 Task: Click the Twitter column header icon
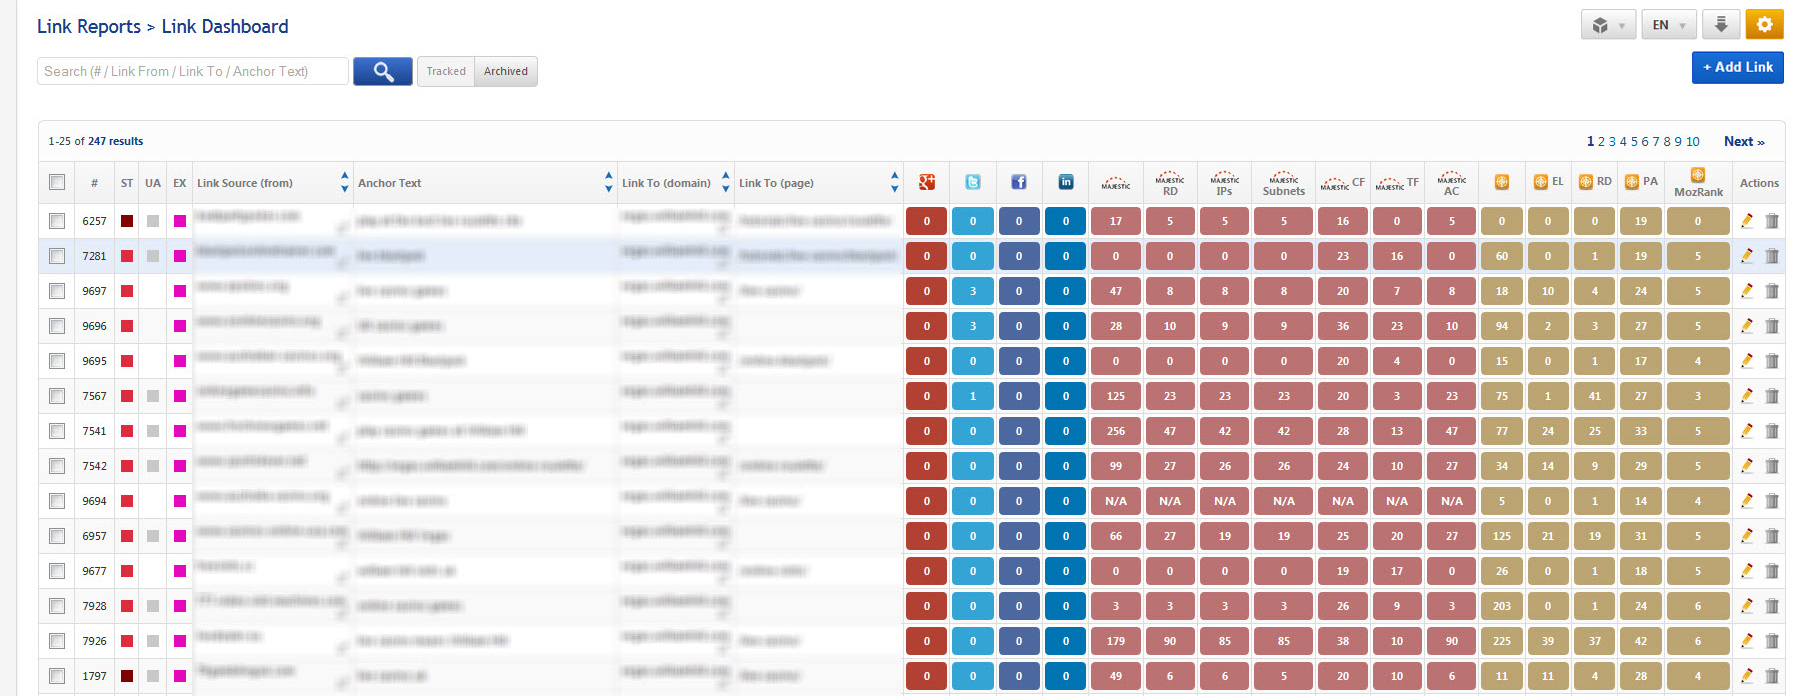pos(972,182)
